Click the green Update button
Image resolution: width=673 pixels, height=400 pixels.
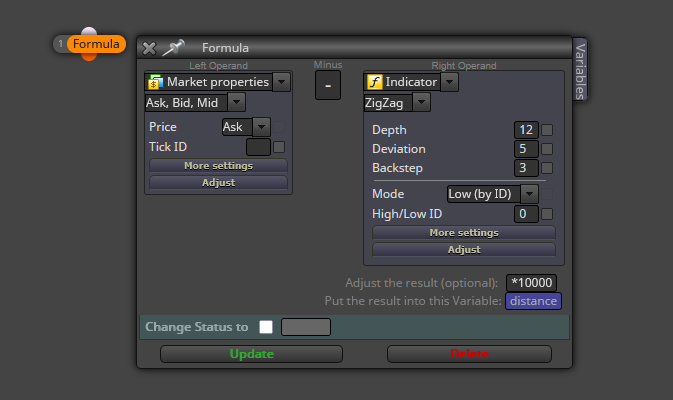click(252, 354)
